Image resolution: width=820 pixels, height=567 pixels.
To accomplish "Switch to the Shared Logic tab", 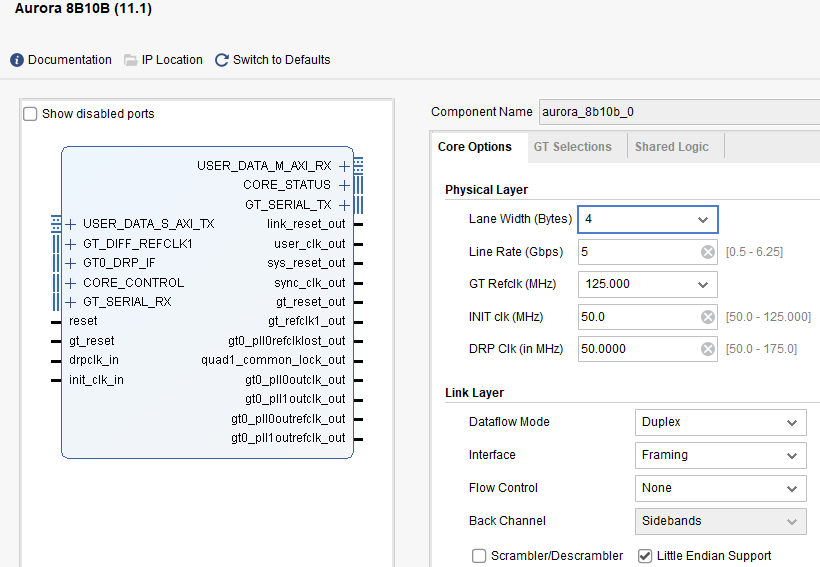I will coord(671,147).
